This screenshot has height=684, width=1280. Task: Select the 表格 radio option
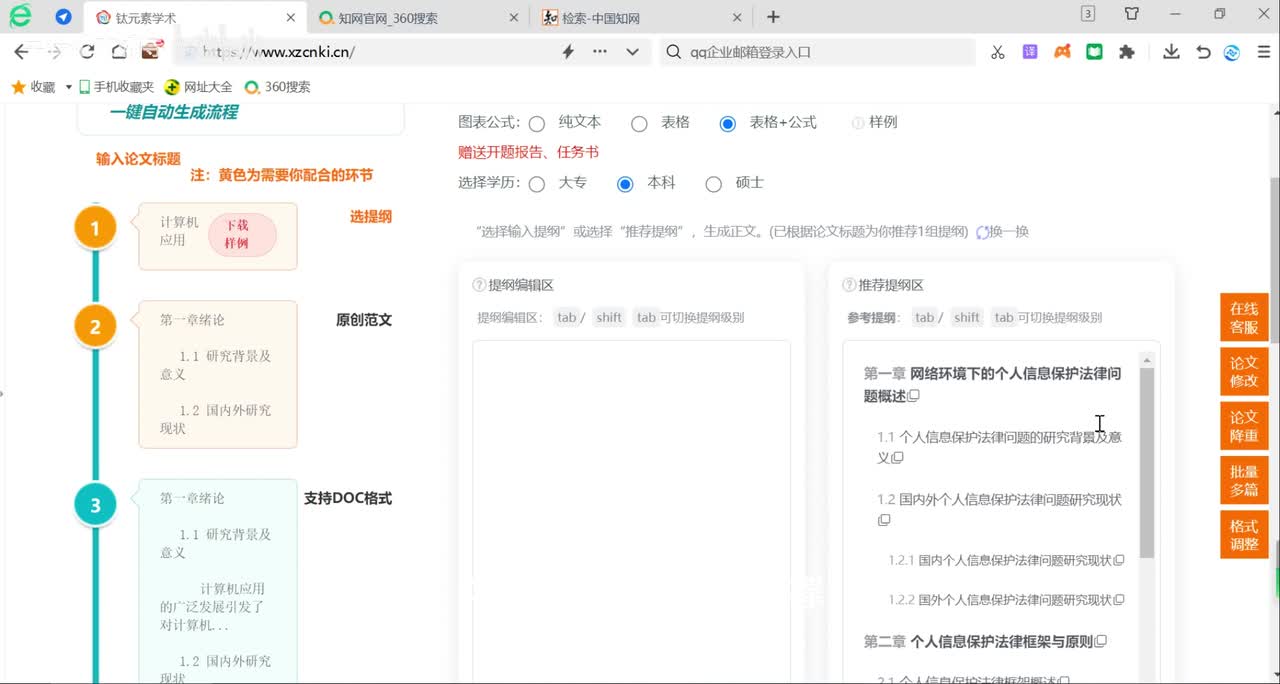coord(639,124)
